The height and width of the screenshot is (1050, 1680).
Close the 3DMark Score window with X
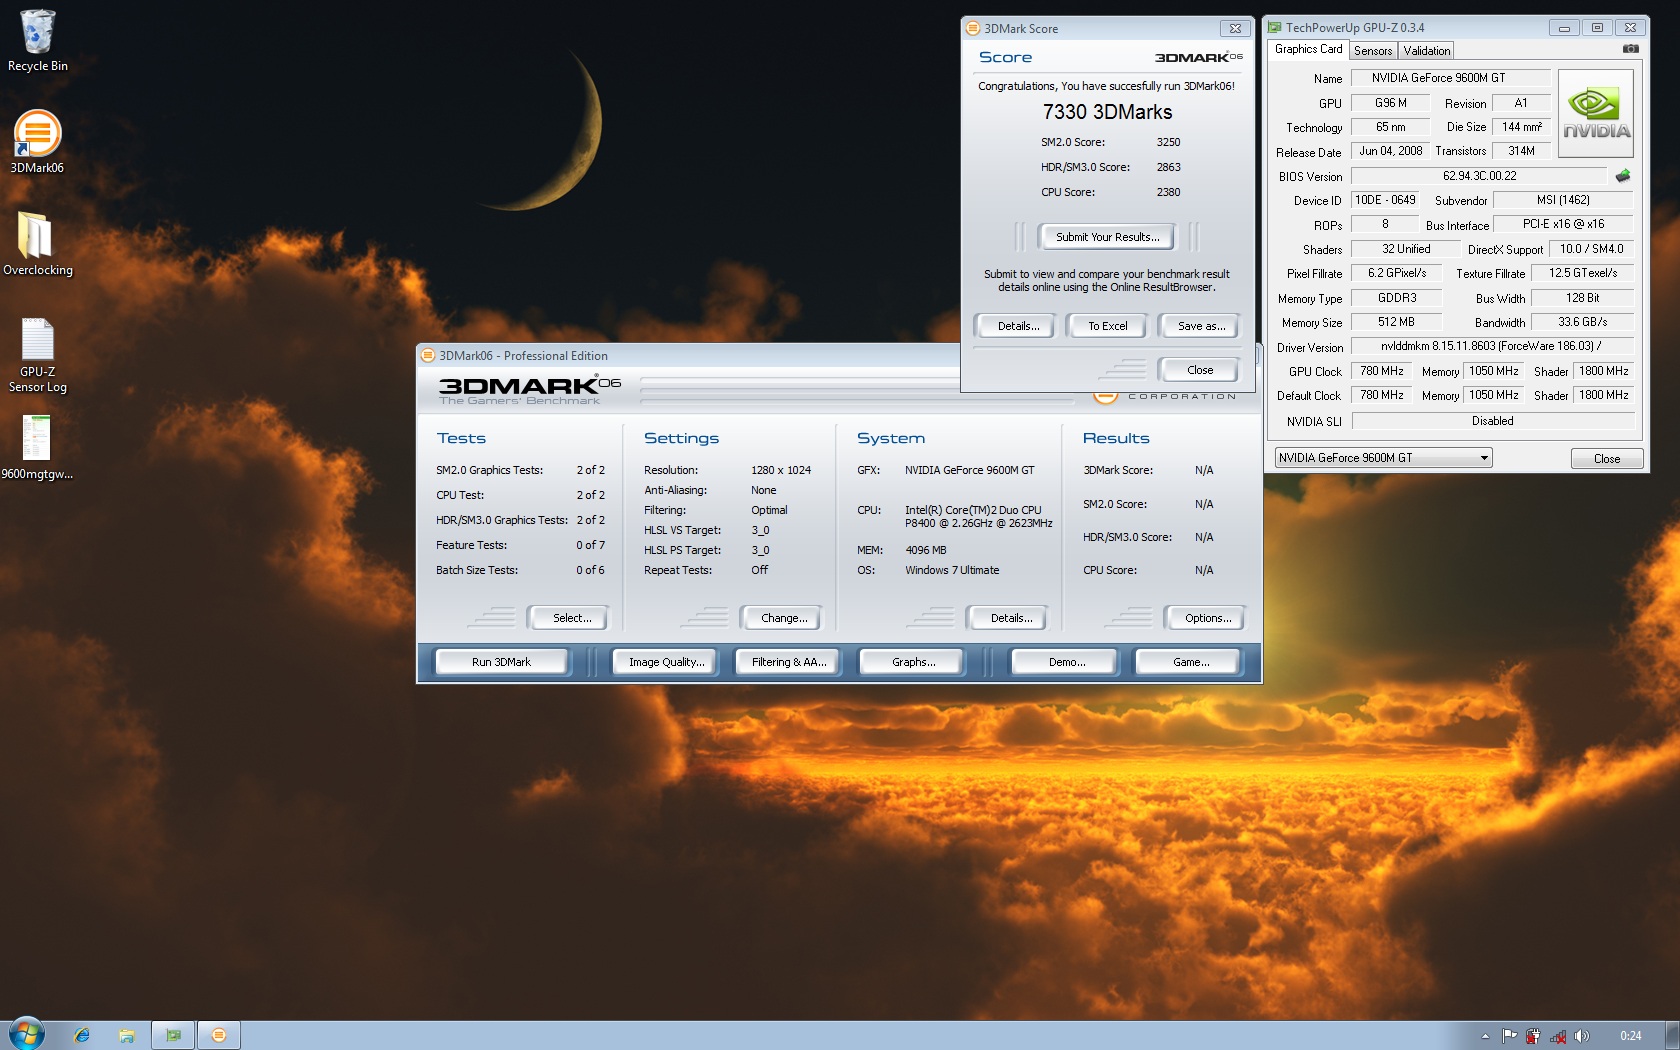point(1235,29)
